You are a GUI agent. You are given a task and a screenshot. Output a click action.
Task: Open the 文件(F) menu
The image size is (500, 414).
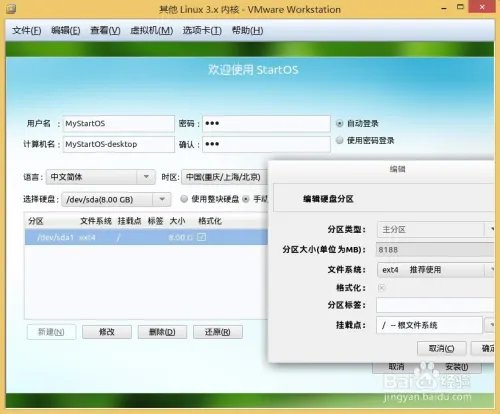click(x=27, y=31)
